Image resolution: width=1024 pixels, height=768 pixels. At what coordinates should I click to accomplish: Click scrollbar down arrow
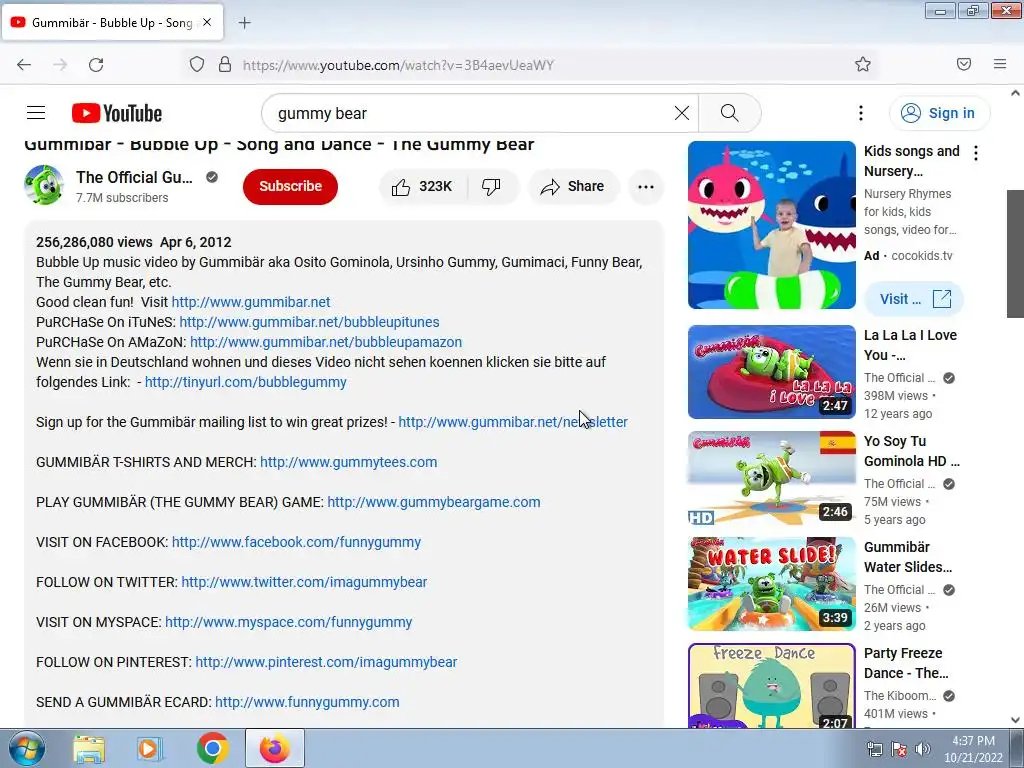click(1016, 720)
